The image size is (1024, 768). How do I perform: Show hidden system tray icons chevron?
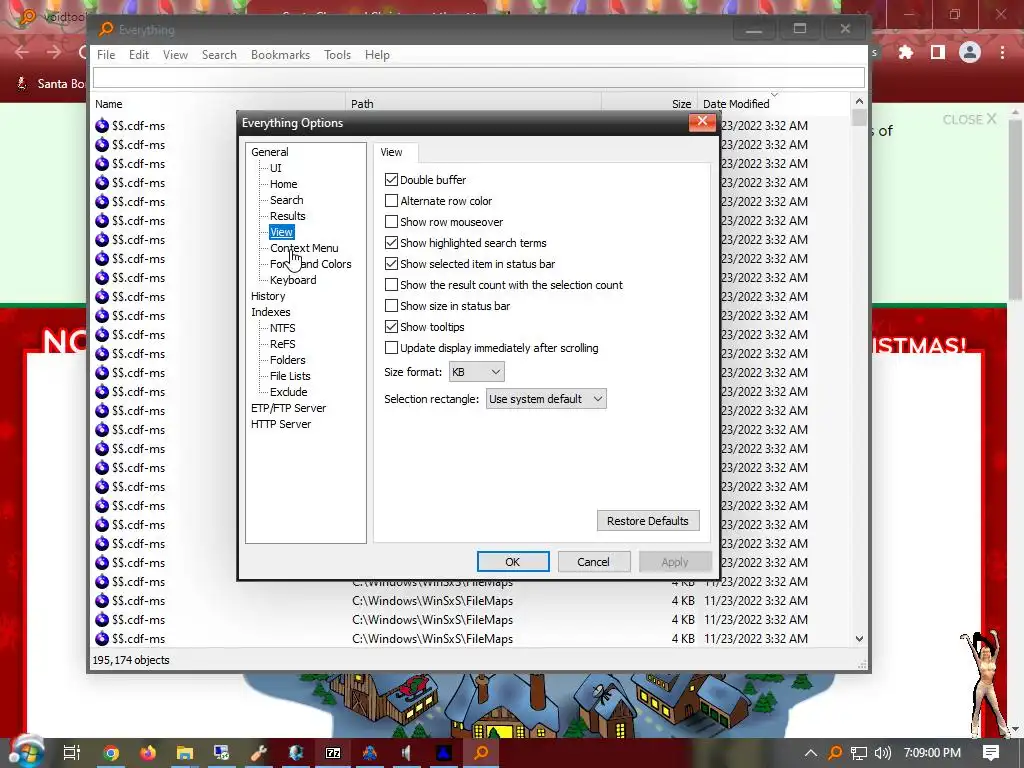(810, 753)
